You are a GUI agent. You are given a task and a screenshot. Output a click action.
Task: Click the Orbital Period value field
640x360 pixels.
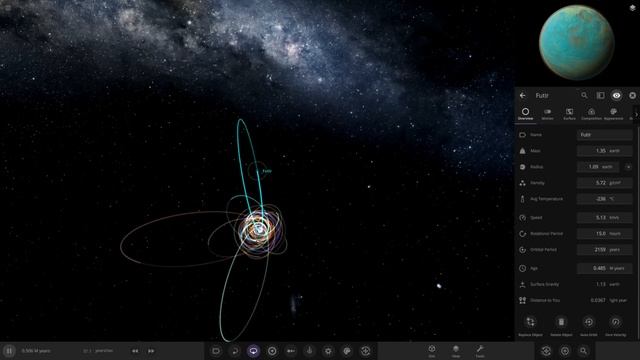click(604, 249)
